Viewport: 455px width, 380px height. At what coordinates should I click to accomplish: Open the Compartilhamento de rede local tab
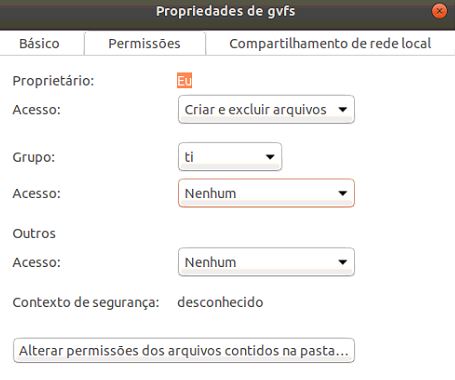pyautogui.click(x=330, y=44)
